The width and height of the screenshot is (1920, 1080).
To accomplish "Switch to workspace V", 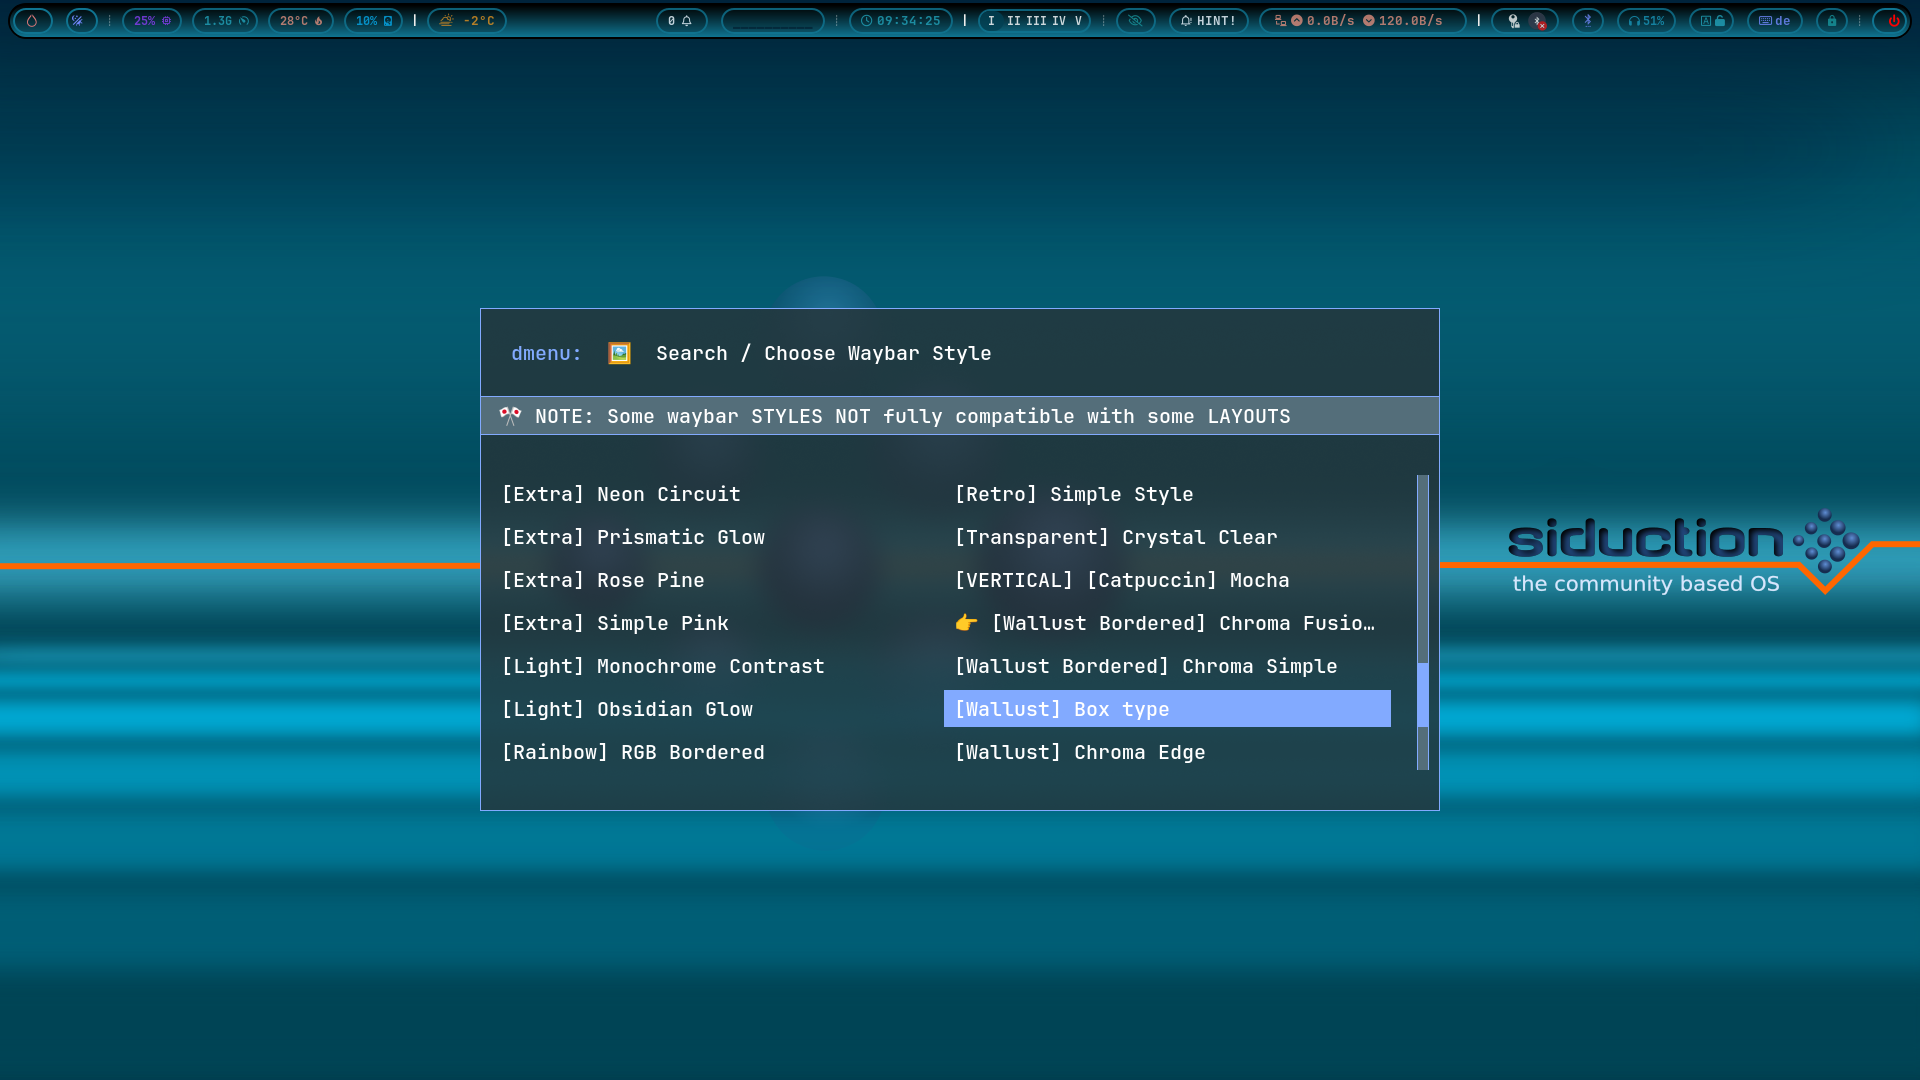I will pyautogui.click(x=1078, y=21).
